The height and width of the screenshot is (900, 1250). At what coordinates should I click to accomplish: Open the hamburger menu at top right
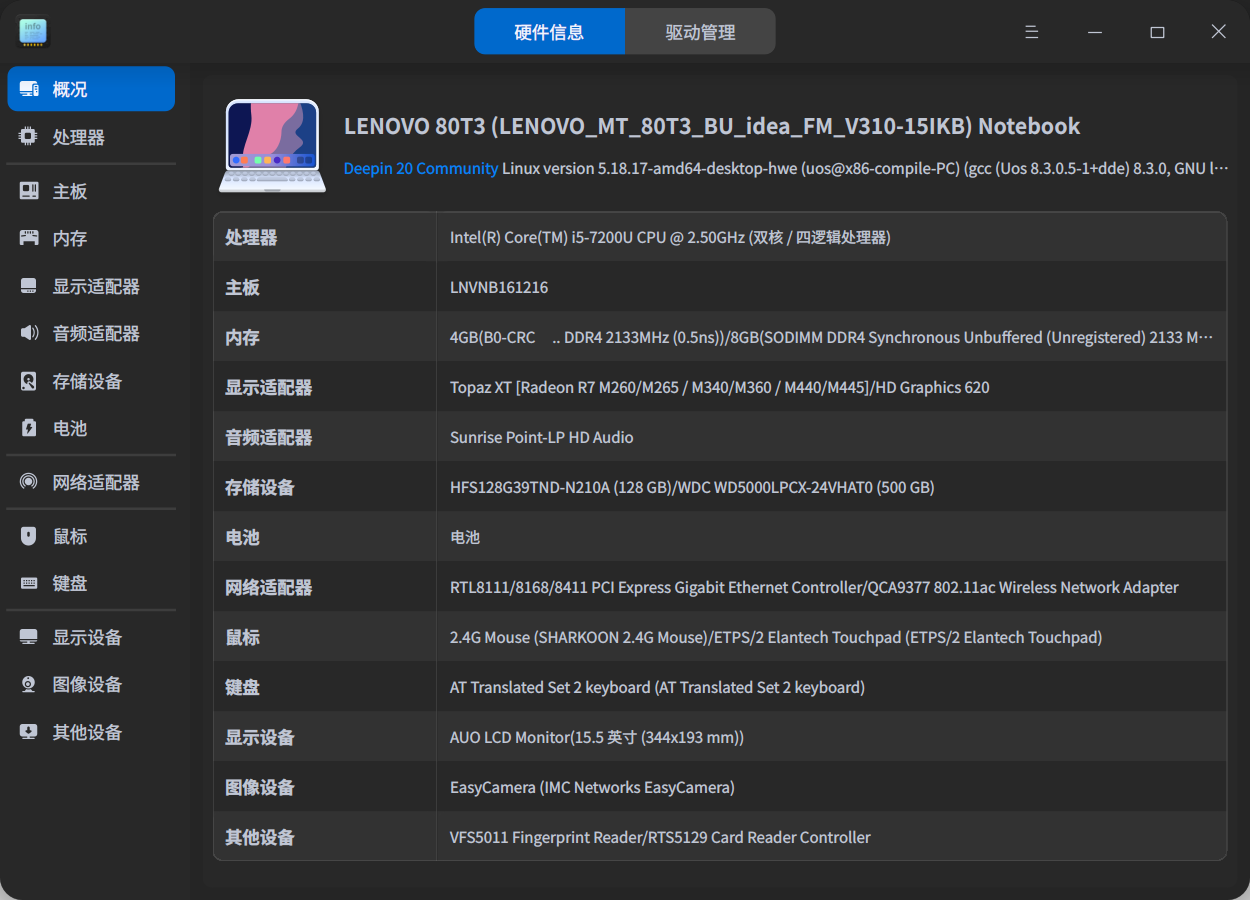point(1031,31)
